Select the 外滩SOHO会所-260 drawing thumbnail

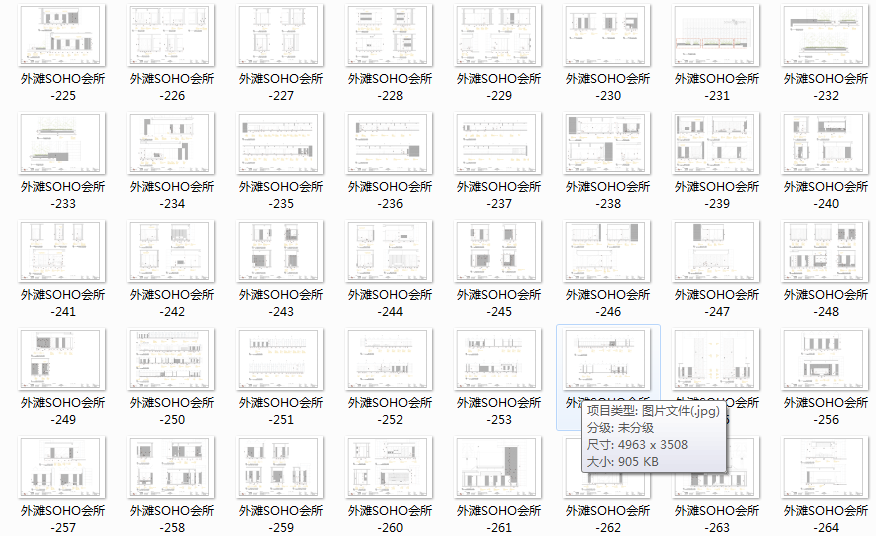point(389,467)
